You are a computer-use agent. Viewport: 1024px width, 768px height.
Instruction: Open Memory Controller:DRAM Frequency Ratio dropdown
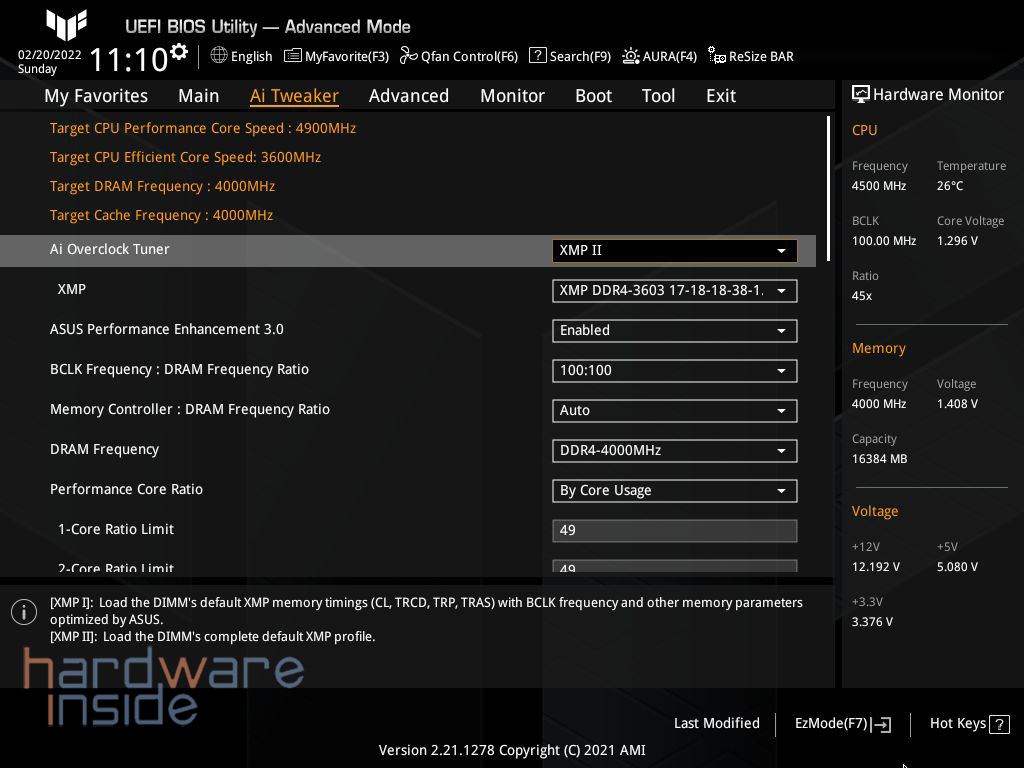pyautogui.click(x=675, y=411)
